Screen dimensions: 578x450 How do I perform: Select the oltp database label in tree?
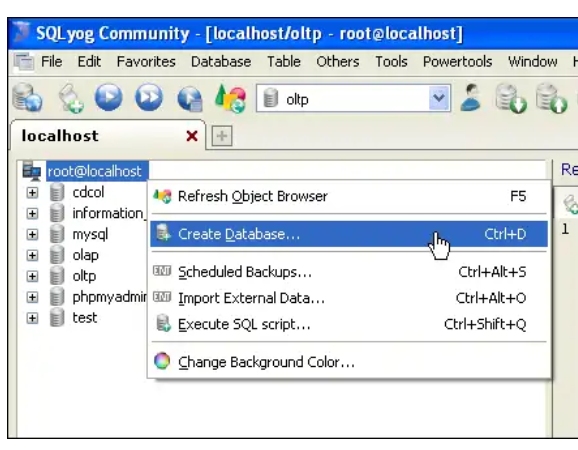tap(84, 276)
